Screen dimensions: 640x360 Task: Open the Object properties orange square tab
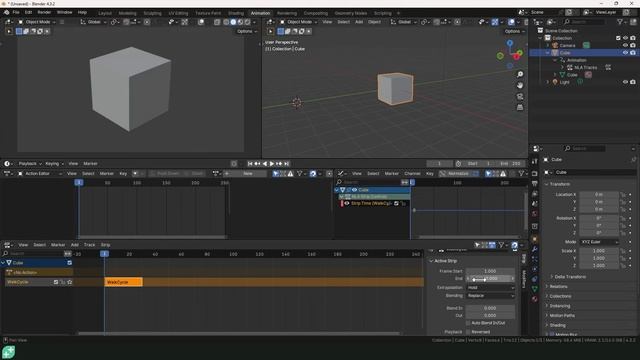[535, 239]
